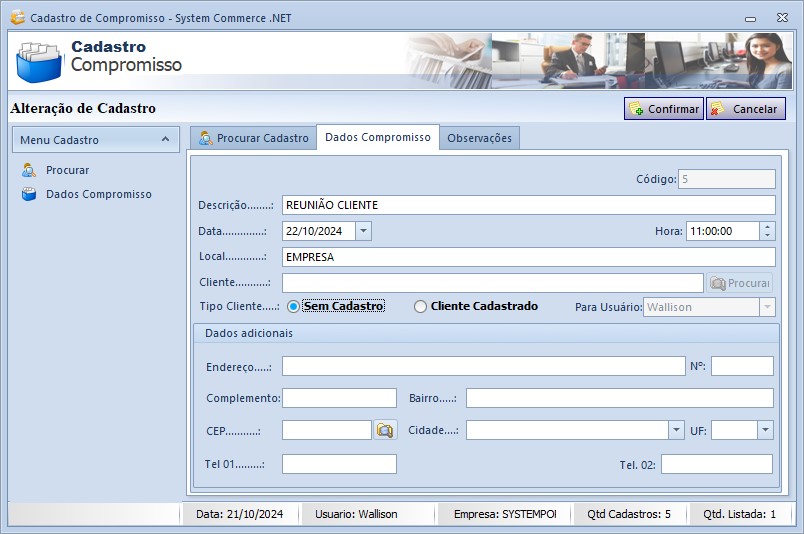This screenshot has height=534, width=804.
Task: Select the Cliente Cadastrado radio option
Action: click(420, 307)
